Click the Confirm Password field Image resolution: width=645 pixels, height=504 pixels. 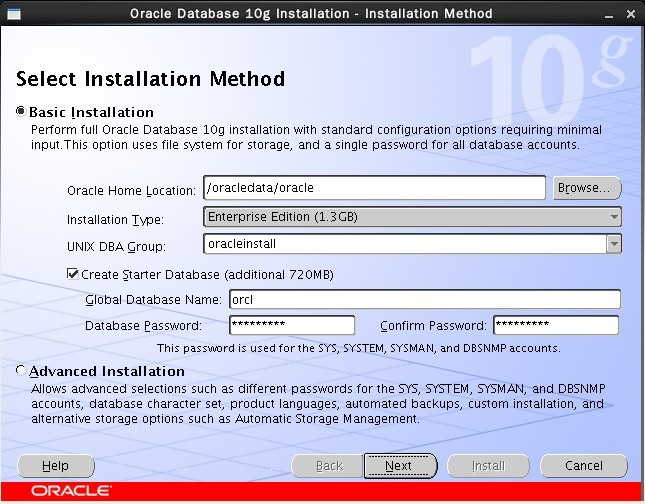(x=556, y=325)
